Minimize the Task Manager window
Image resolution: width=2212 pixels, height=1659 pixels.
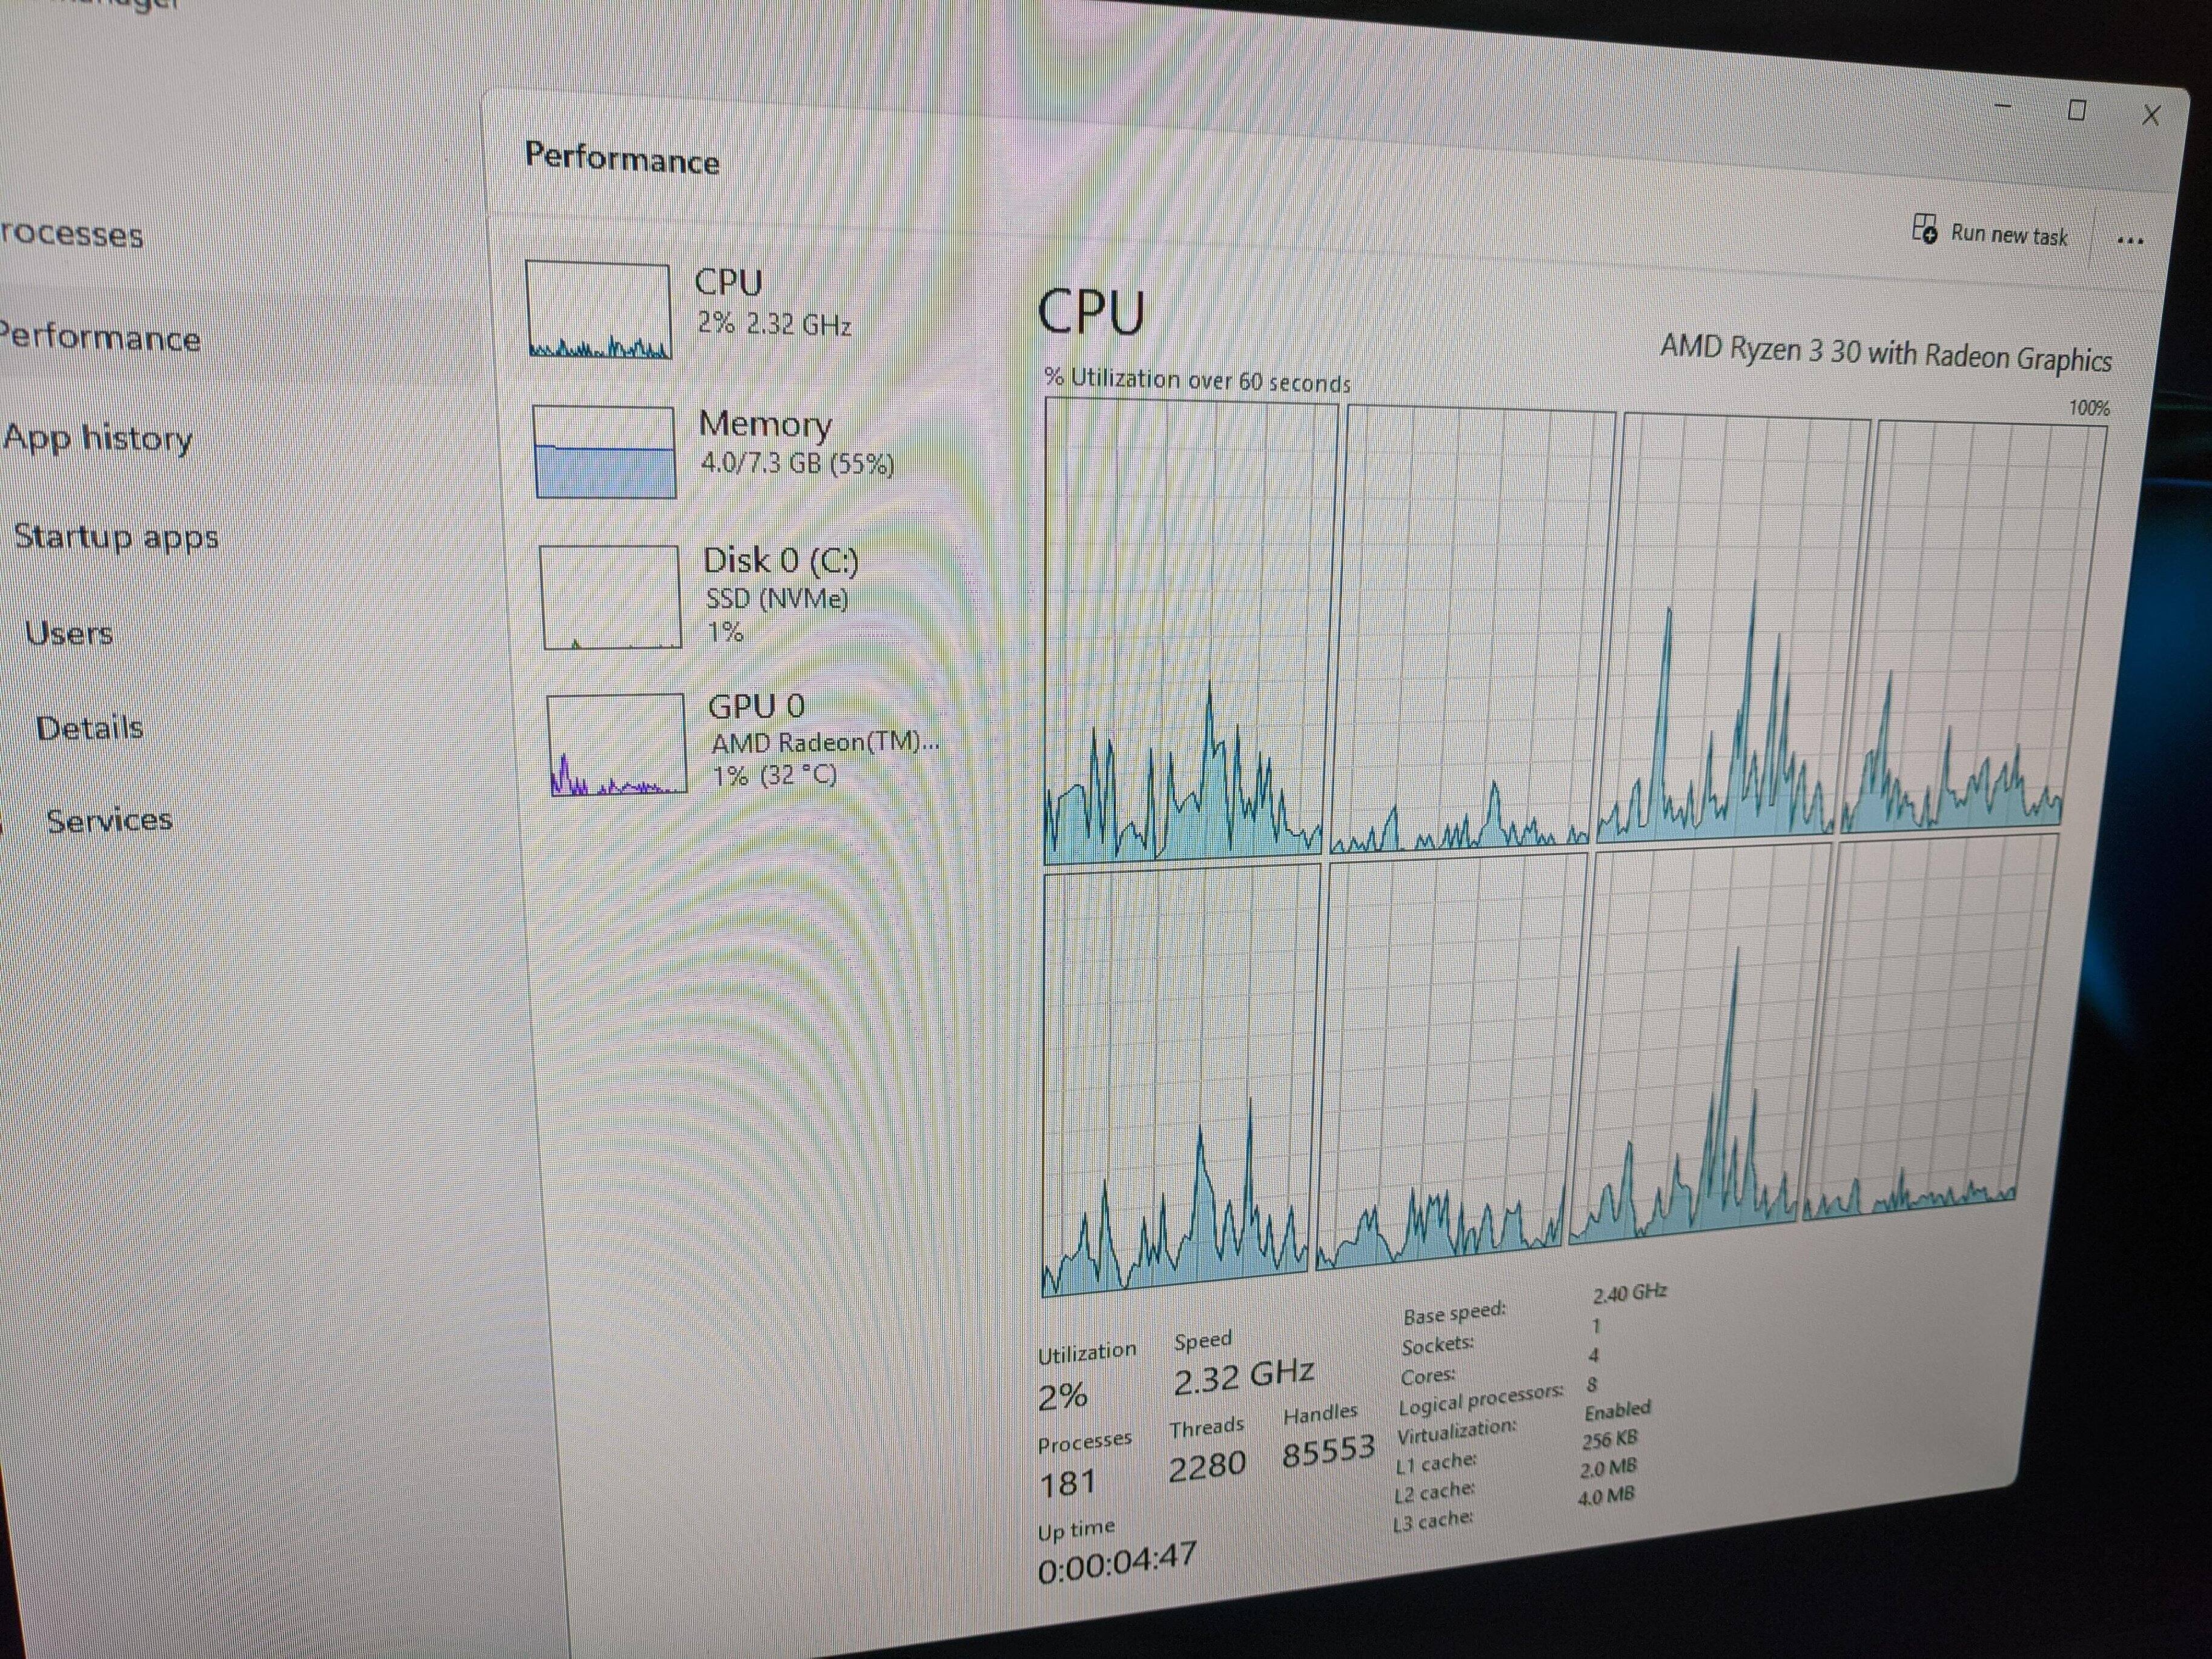[x=2002, y=105]
